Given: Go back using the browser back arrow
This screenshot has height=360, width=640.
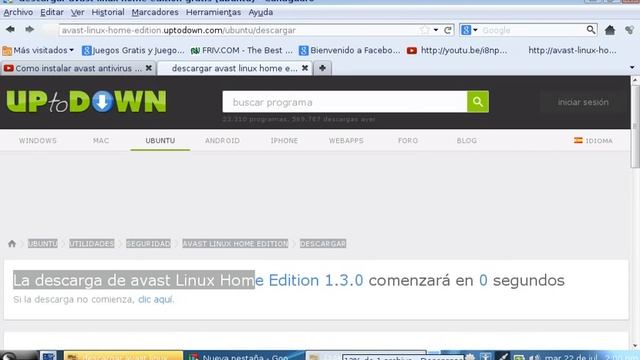Looking at the screenshot, I should (10, 29).
